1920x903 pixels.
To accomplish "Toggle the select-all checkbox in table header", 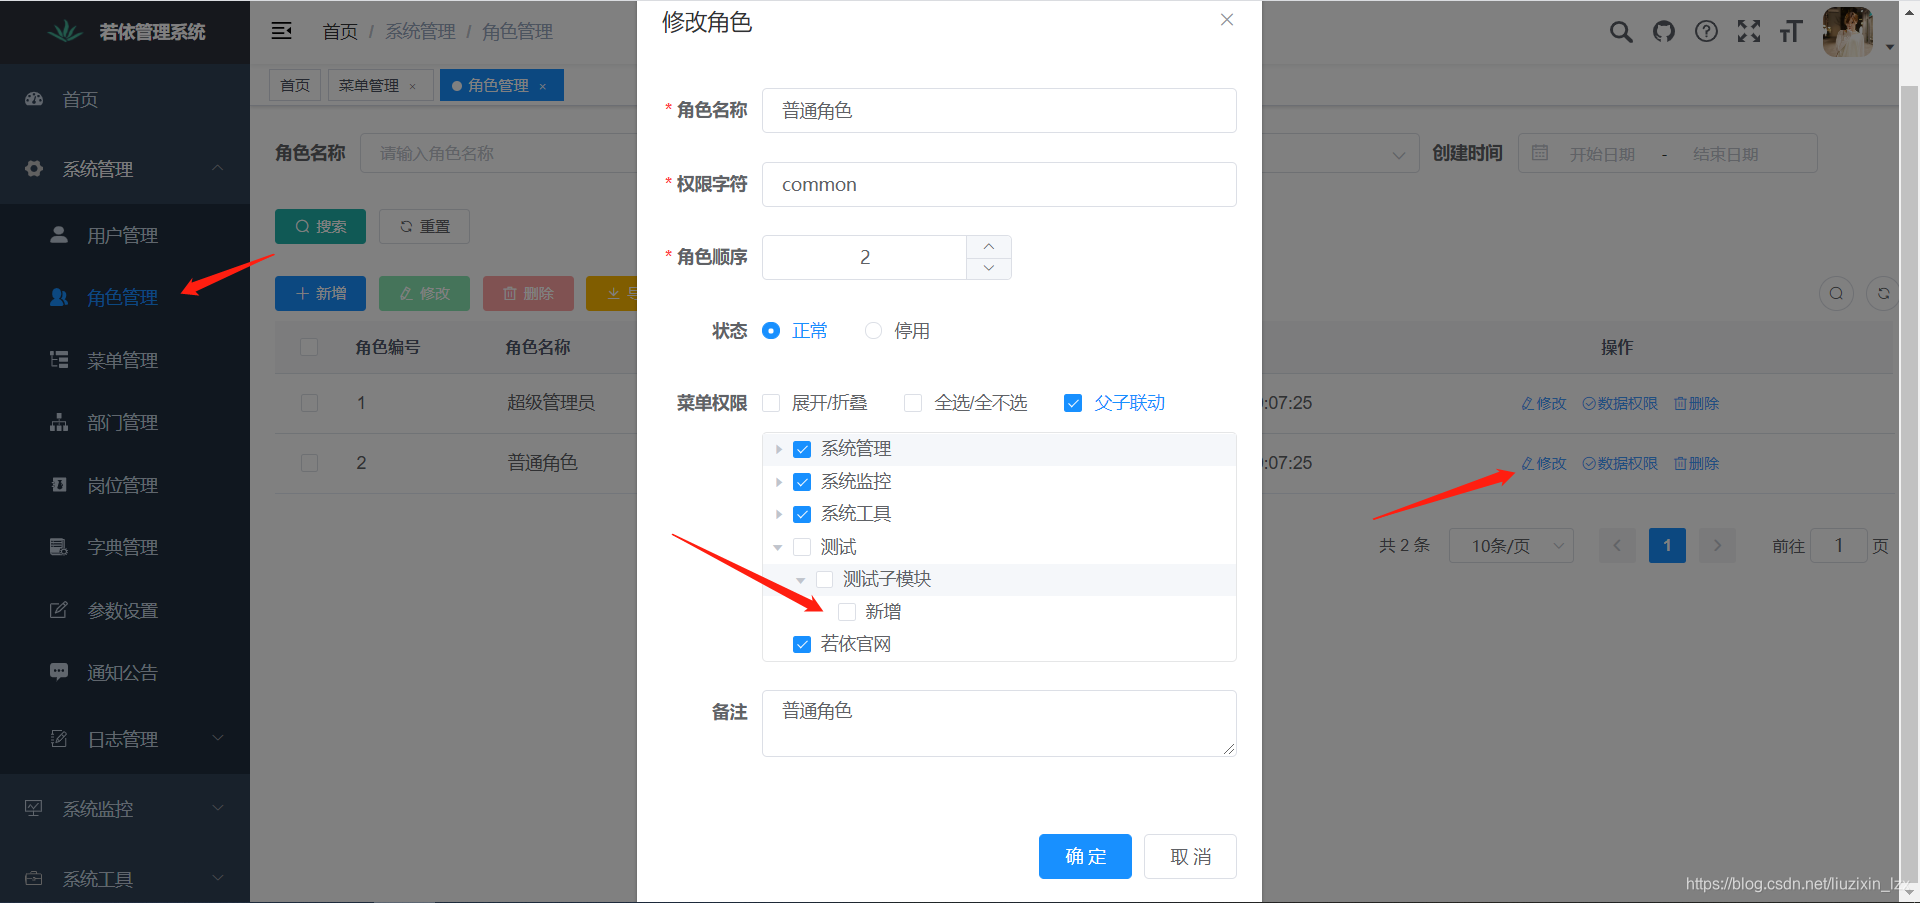I will coord(309,347).
